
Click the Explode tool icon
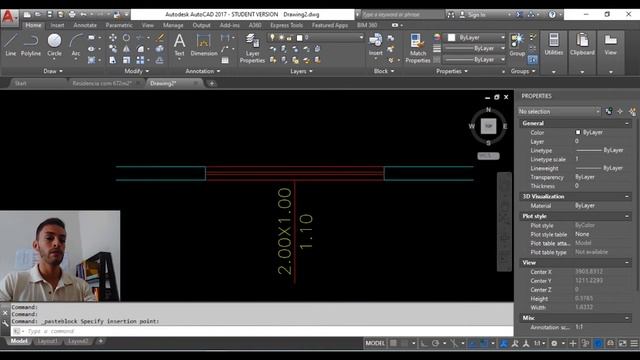(x=160, y=49)
